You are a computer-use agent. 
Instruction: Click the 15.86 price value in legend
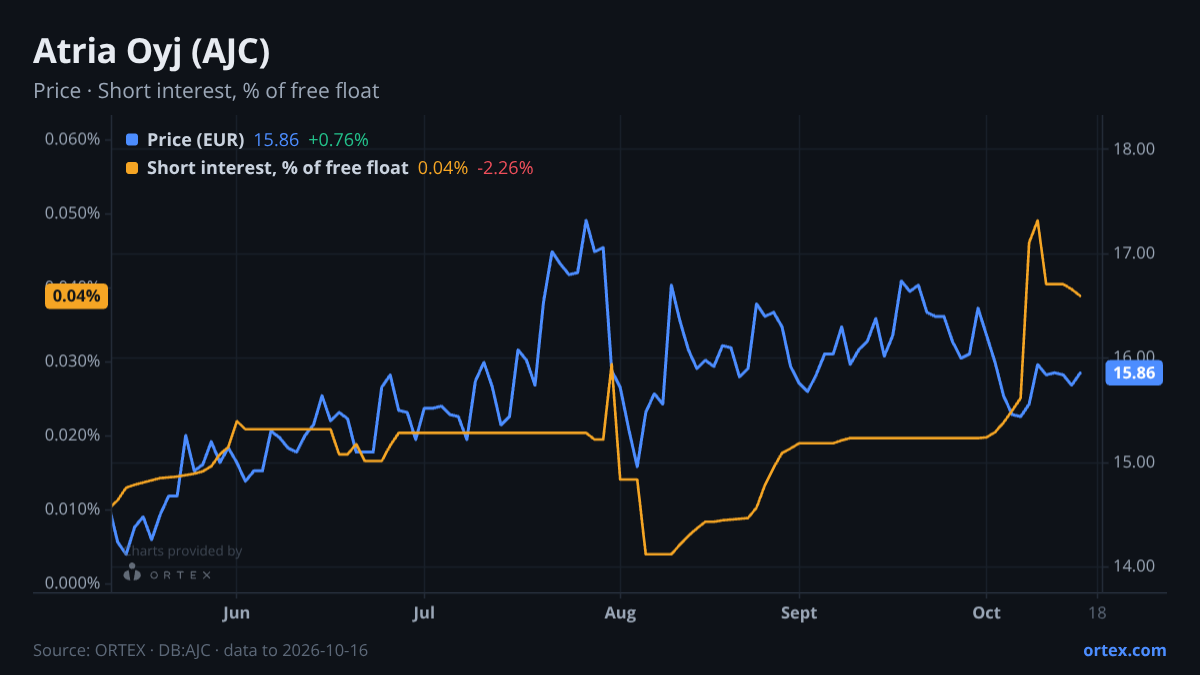tap(276, 140)
